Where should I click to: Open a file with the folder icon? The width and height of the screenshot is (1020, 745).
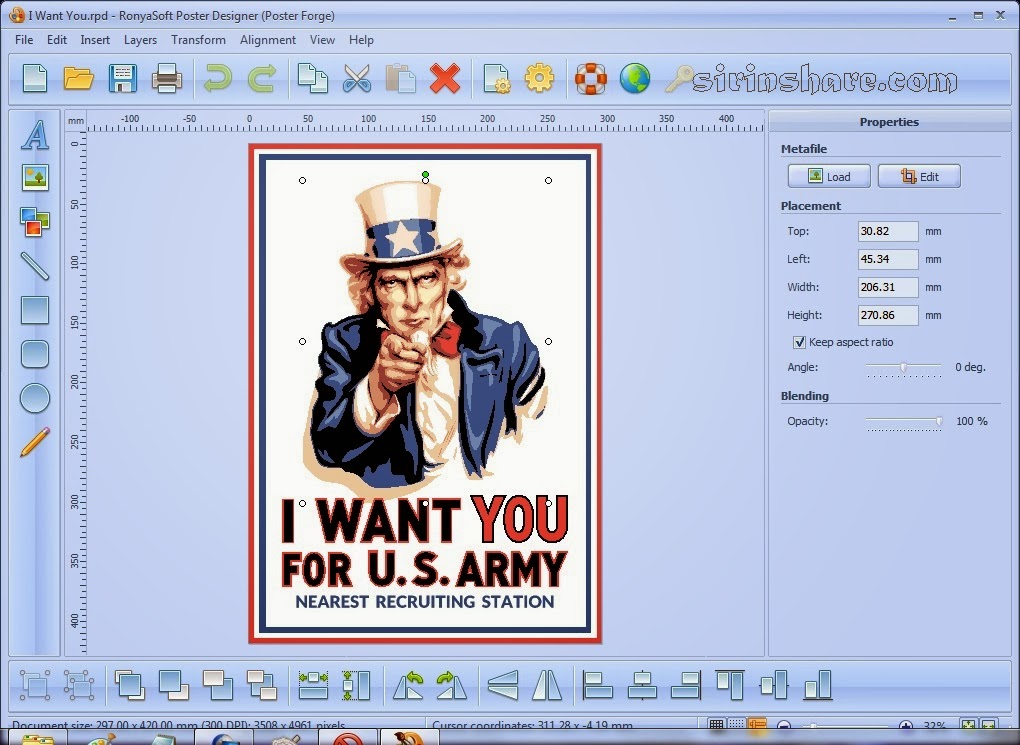click(79, 79)
